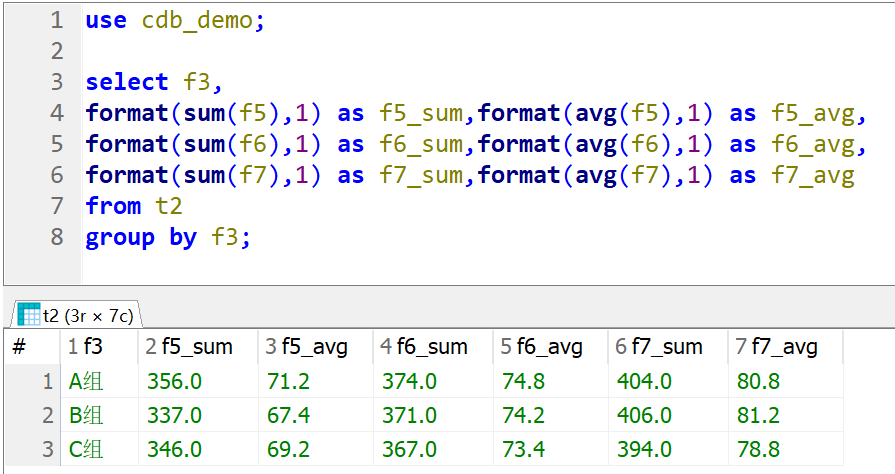The image size is (895, 474).
Task: Switch to the t2 (3r × 7c) result tab
Action: (x=85, y=314)
